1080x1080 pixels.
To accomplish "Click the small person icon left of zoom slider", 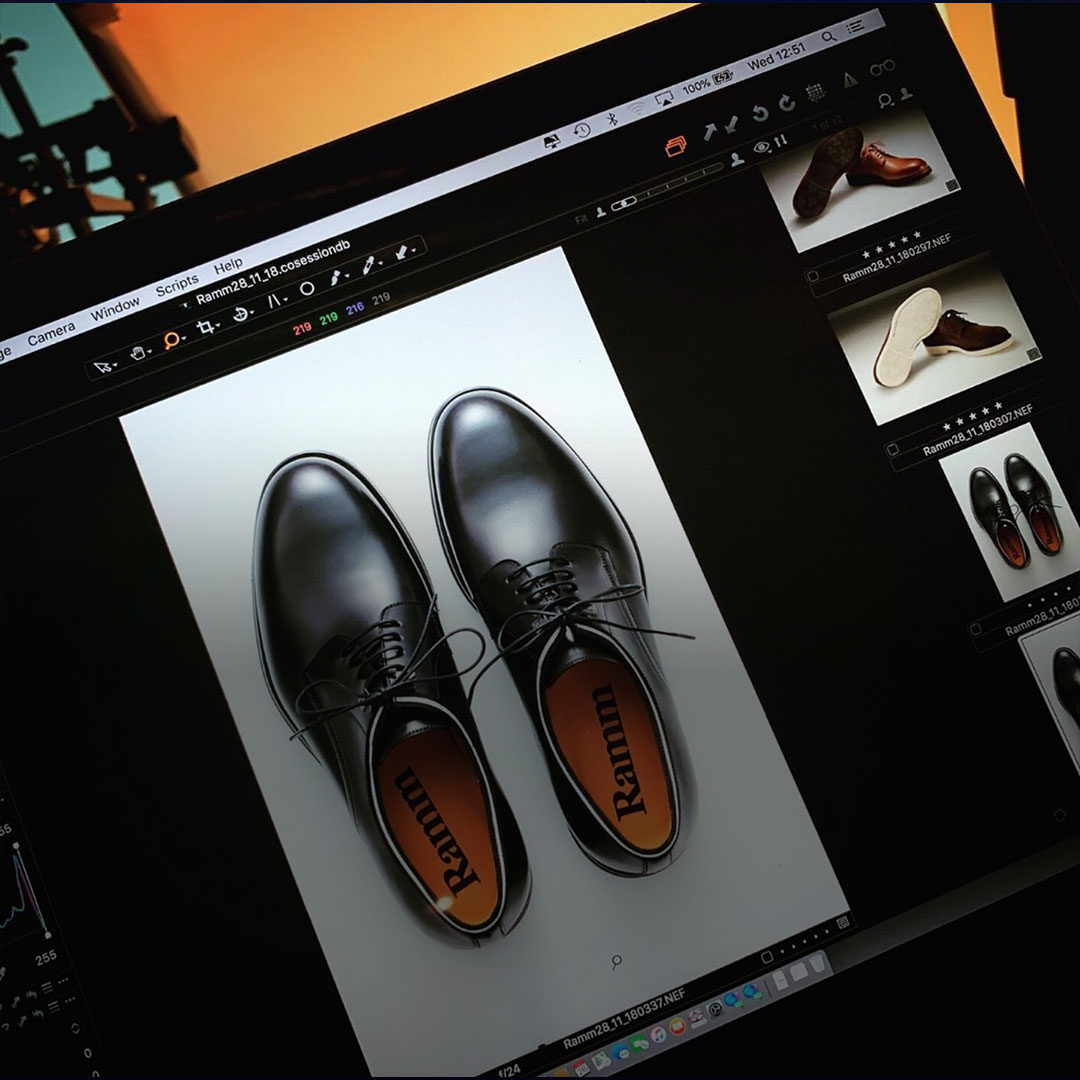I will 601,211.
